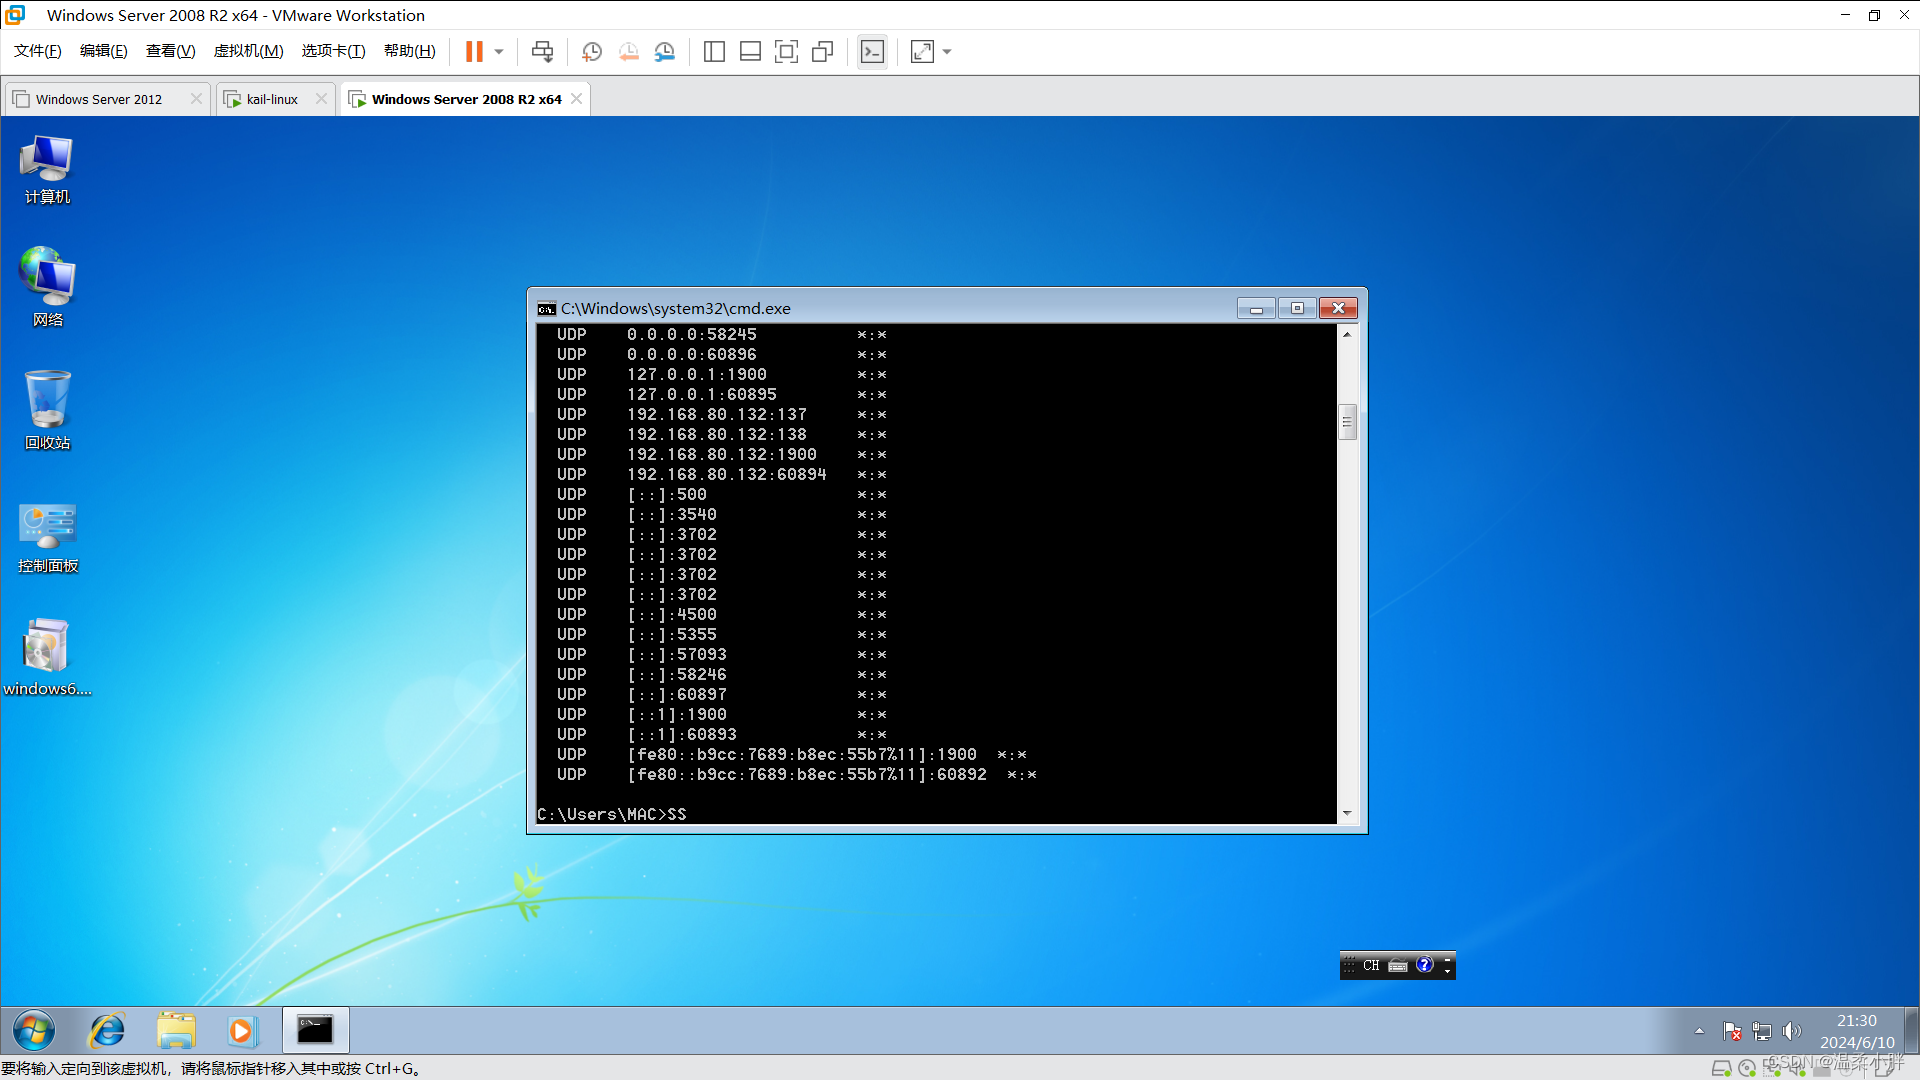Toggle the CH language indicator in taskbar
This screenshot has height=1080, width=1920.
1373,965
